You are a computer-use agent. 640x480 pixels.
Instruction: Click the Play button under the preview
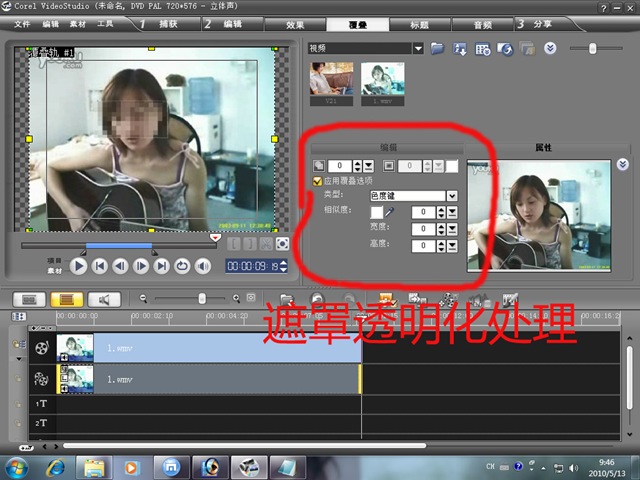[77, 266]
